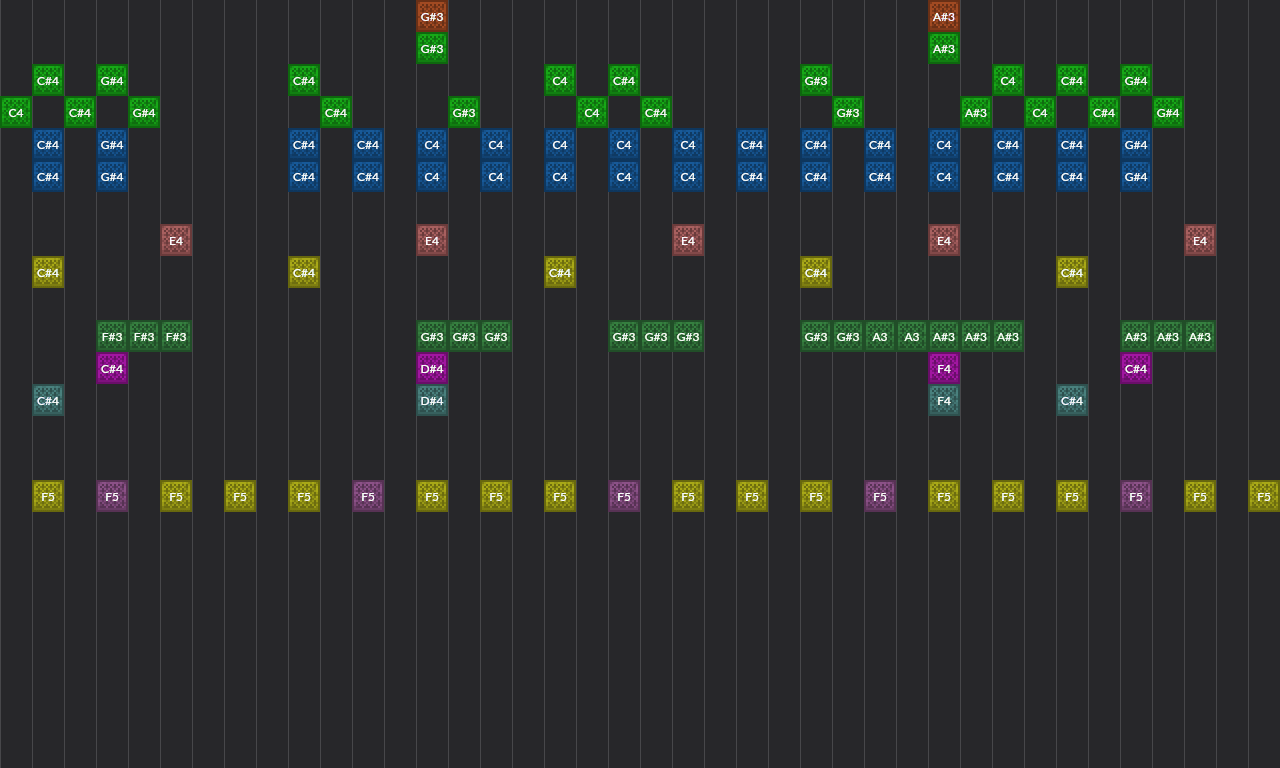Image resolution: width=1280 pixels, height=768 pixels.
Task: Select an A3 note in the green run
Action: pos(879,336)
